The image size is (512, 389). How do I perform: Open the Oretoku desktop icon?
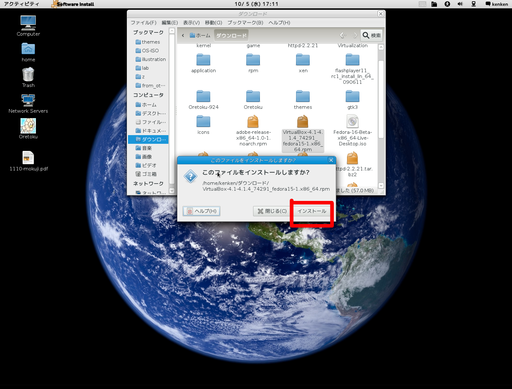point(28,129)
